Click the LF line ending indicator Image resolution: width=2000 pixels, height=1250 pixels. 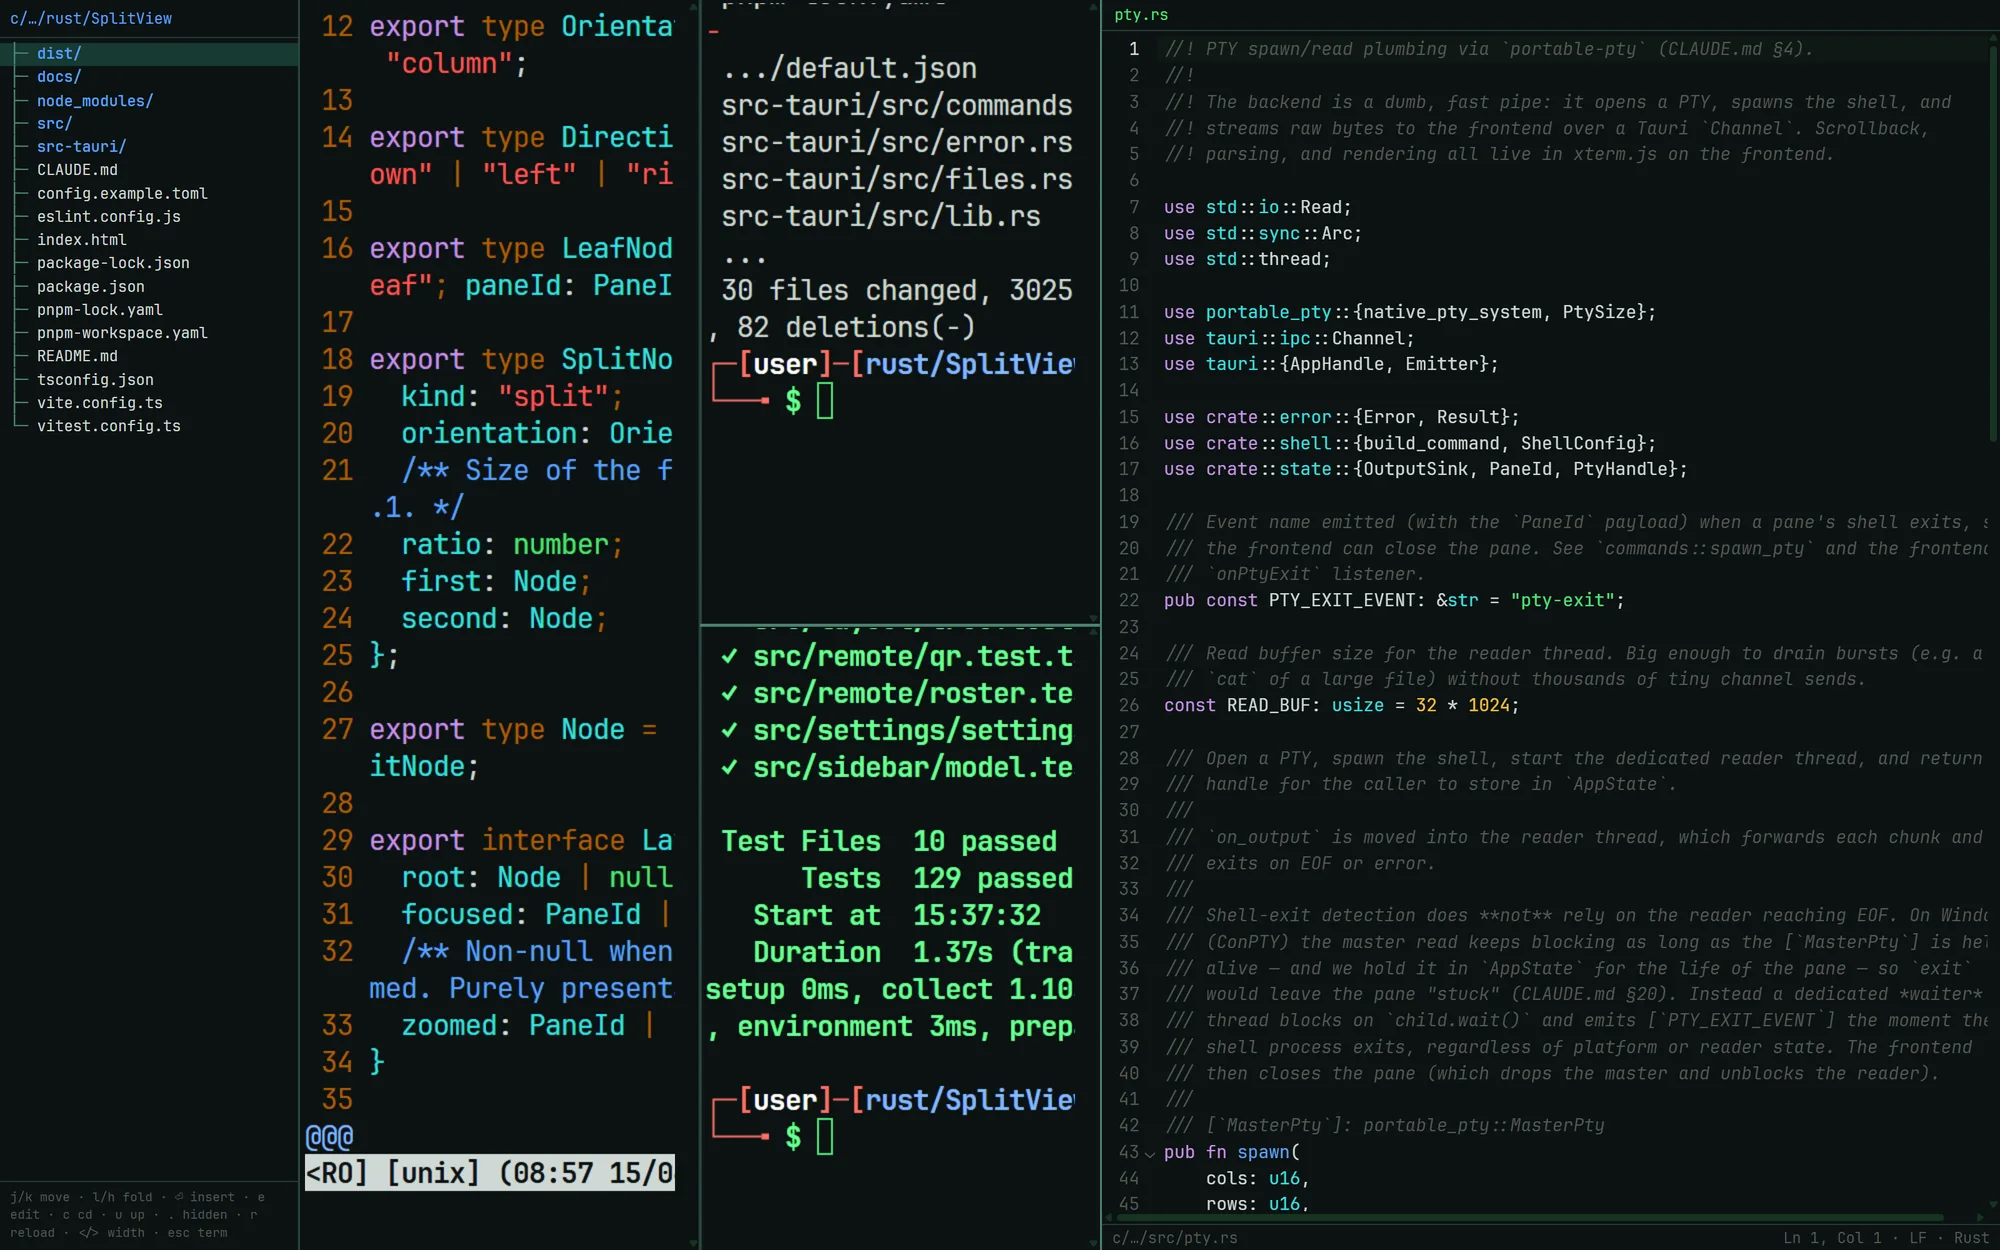1917,1238
